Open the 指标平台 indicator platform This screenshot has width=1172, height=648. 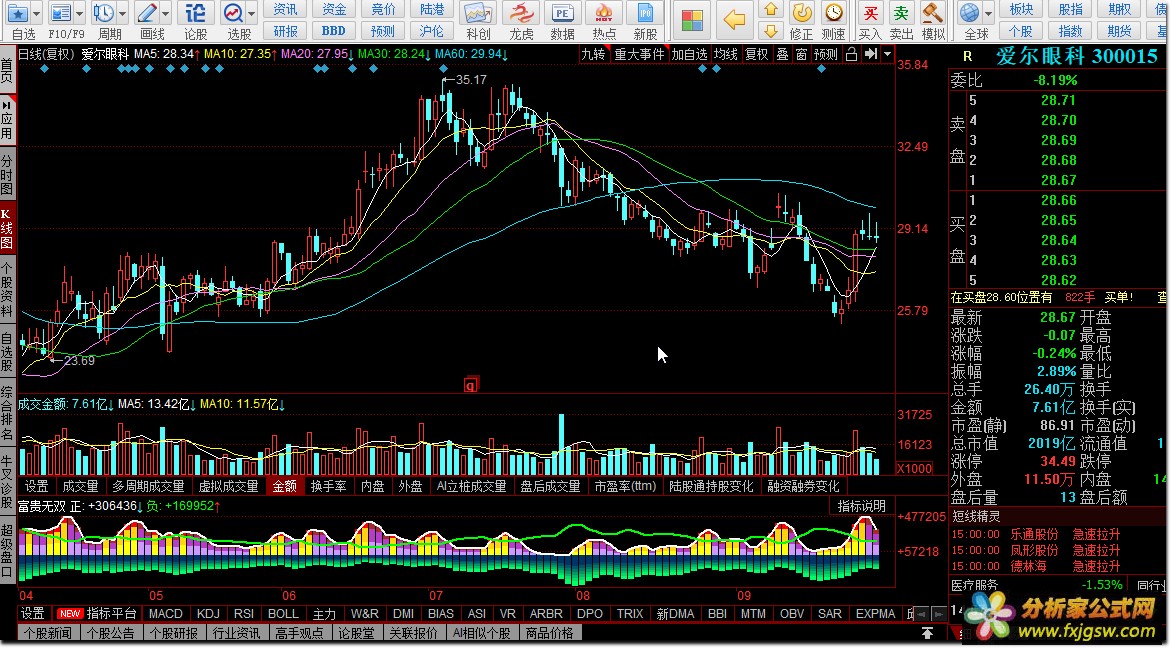tap(112, 614)
